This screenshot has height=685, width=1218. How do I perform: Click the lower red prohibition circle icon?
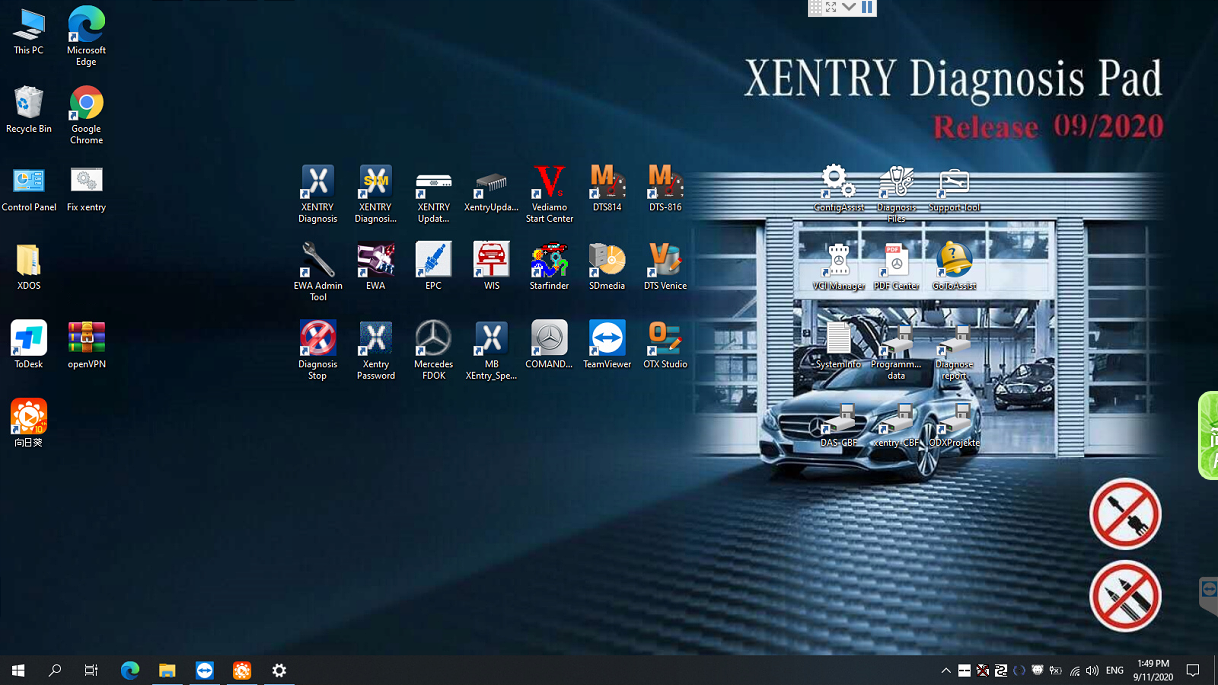tap(1125, 596)
